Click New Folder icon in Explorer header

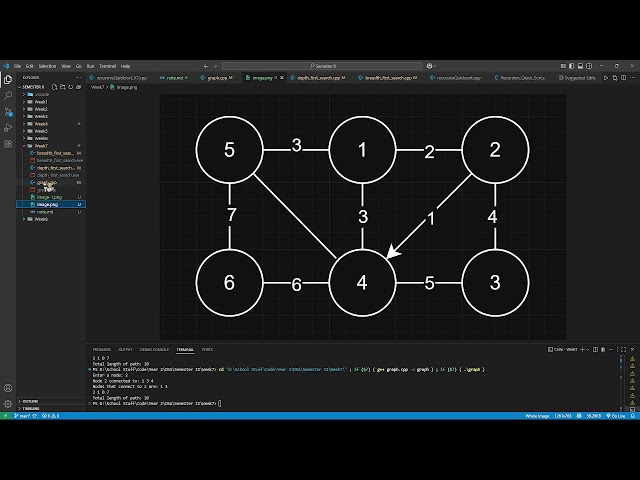62,87
